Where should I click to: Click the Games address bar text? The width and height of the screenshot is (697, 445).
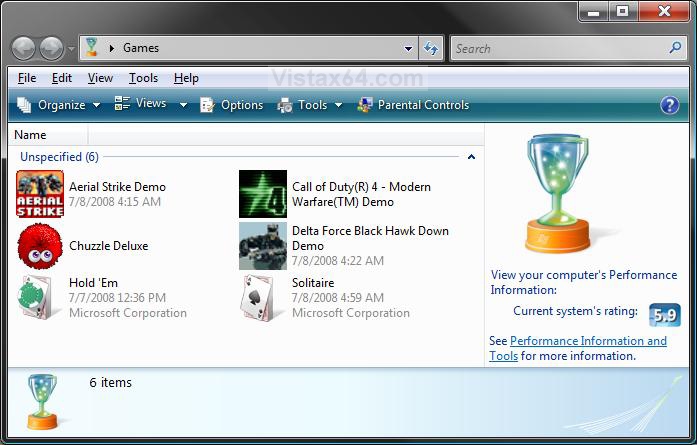tap(141, 48)
